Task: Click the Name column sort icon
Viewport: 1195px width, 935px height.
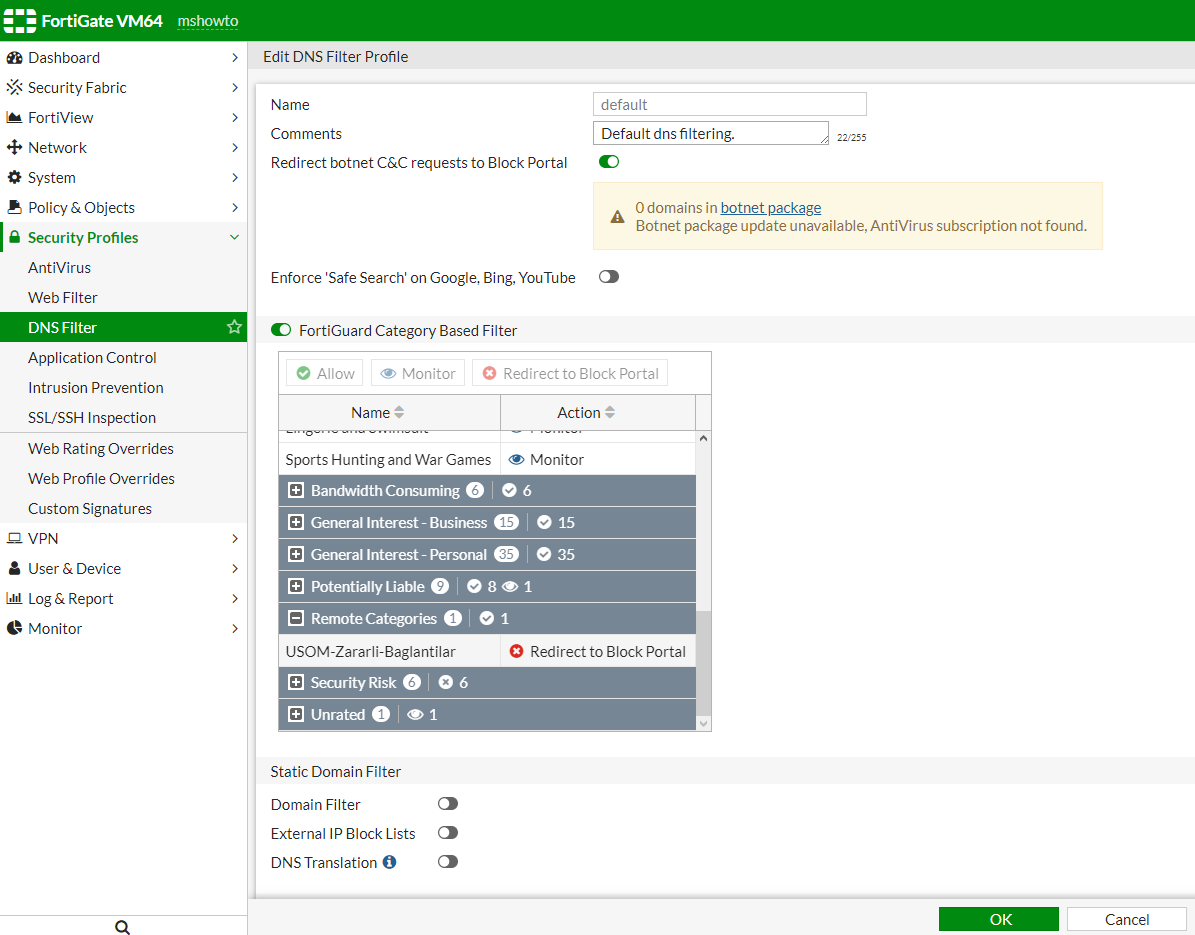Action: [399, 412]
